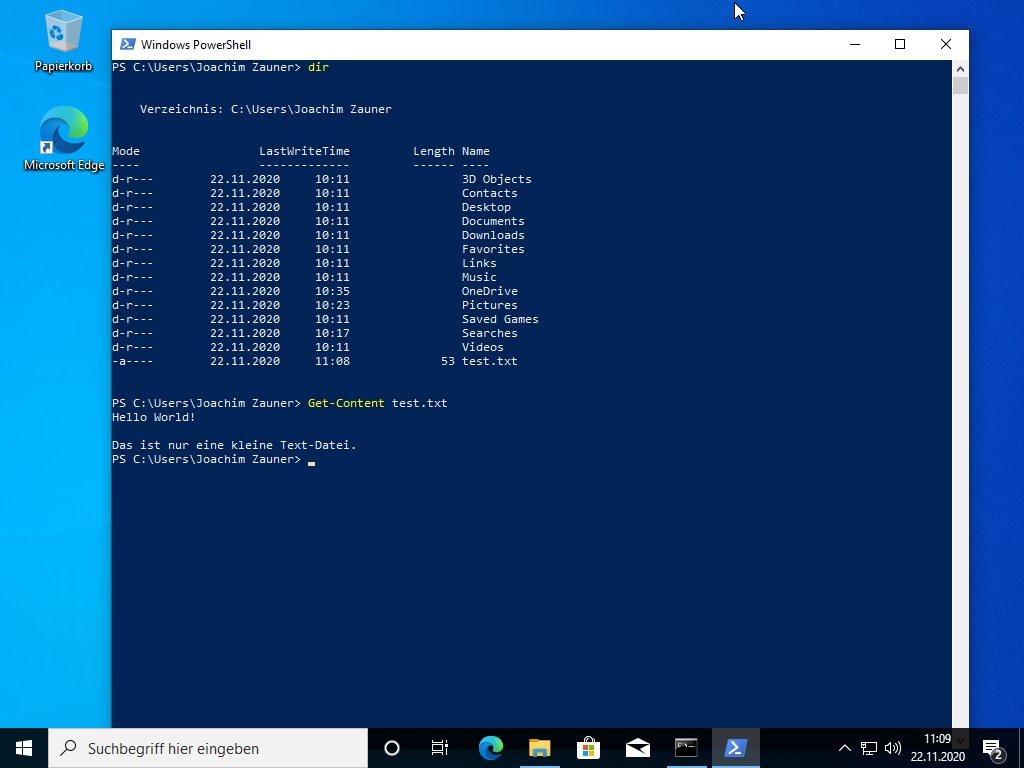Maximize the Windows PowerShell window
1024x768 pixels.
pyautogui.click(x=899, y=44)
